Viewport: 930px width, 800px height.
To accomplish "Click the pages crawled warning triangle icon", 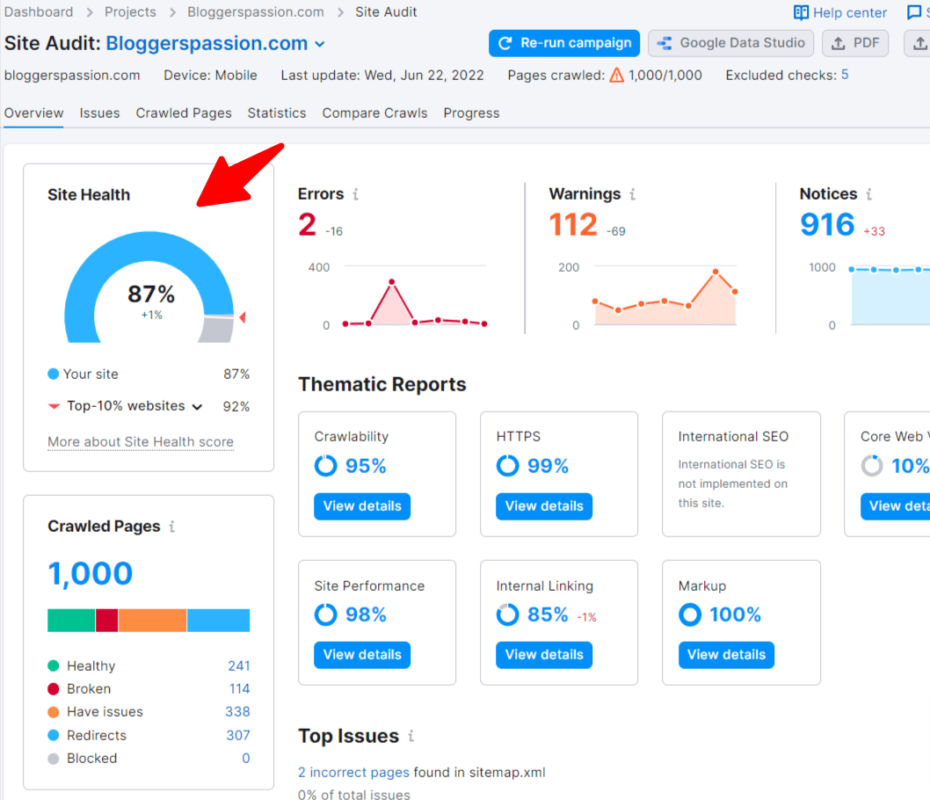I will point(616,75).
